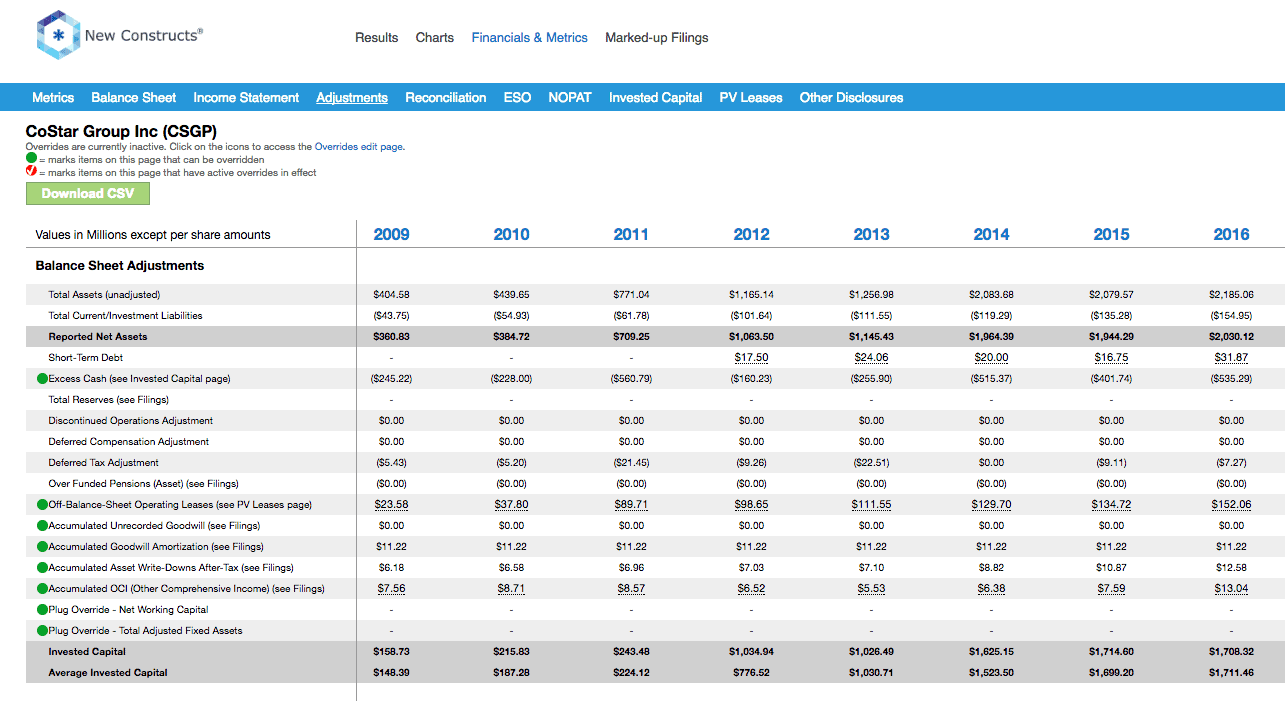This screenshot has height=701, width=1285.
Task: Switch to the Reconciliation tab
Action: [446, 98]
